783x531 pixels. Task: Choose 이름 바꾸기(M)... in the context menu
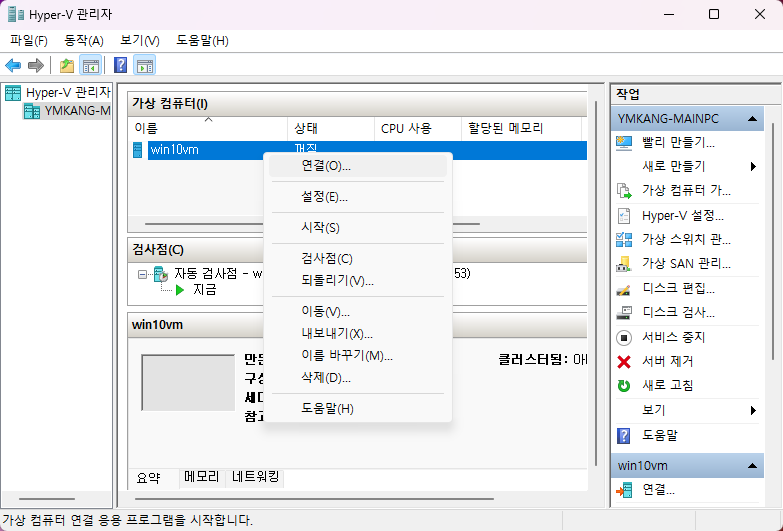click(x=358, y=356)
